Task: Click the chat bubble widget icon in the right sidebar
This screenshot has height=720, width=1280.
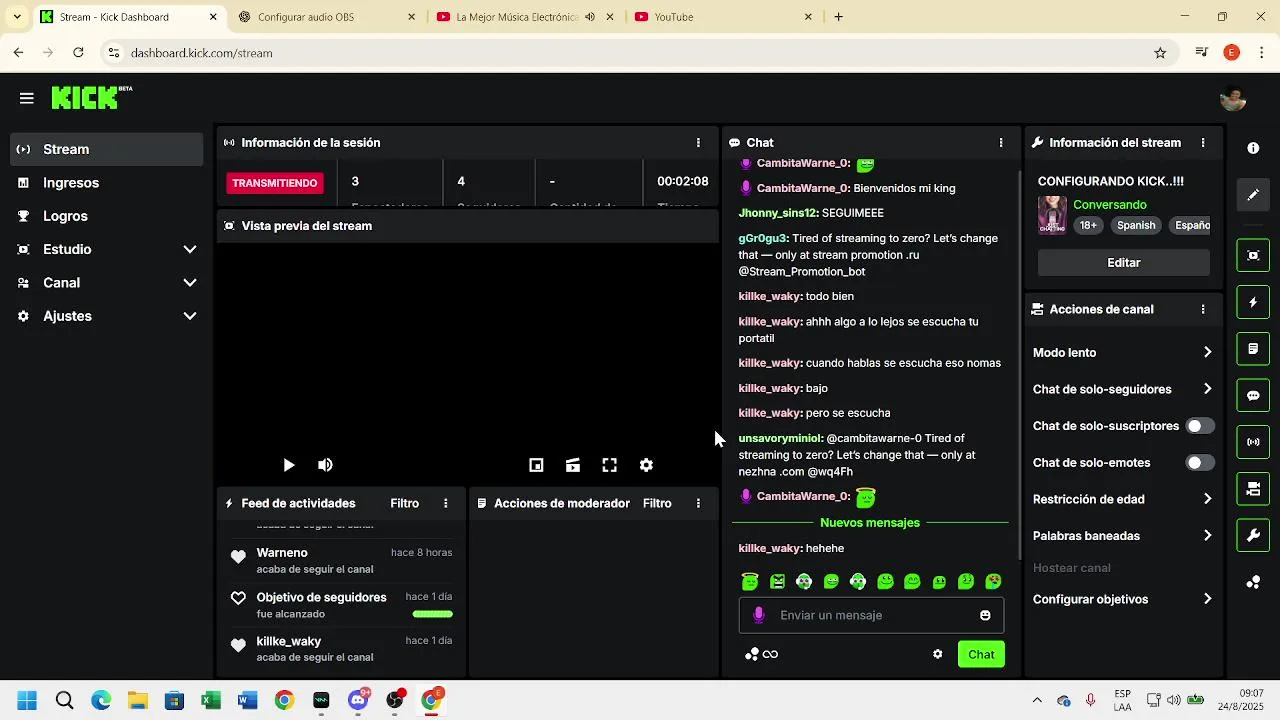Action: coord(1253,395)
